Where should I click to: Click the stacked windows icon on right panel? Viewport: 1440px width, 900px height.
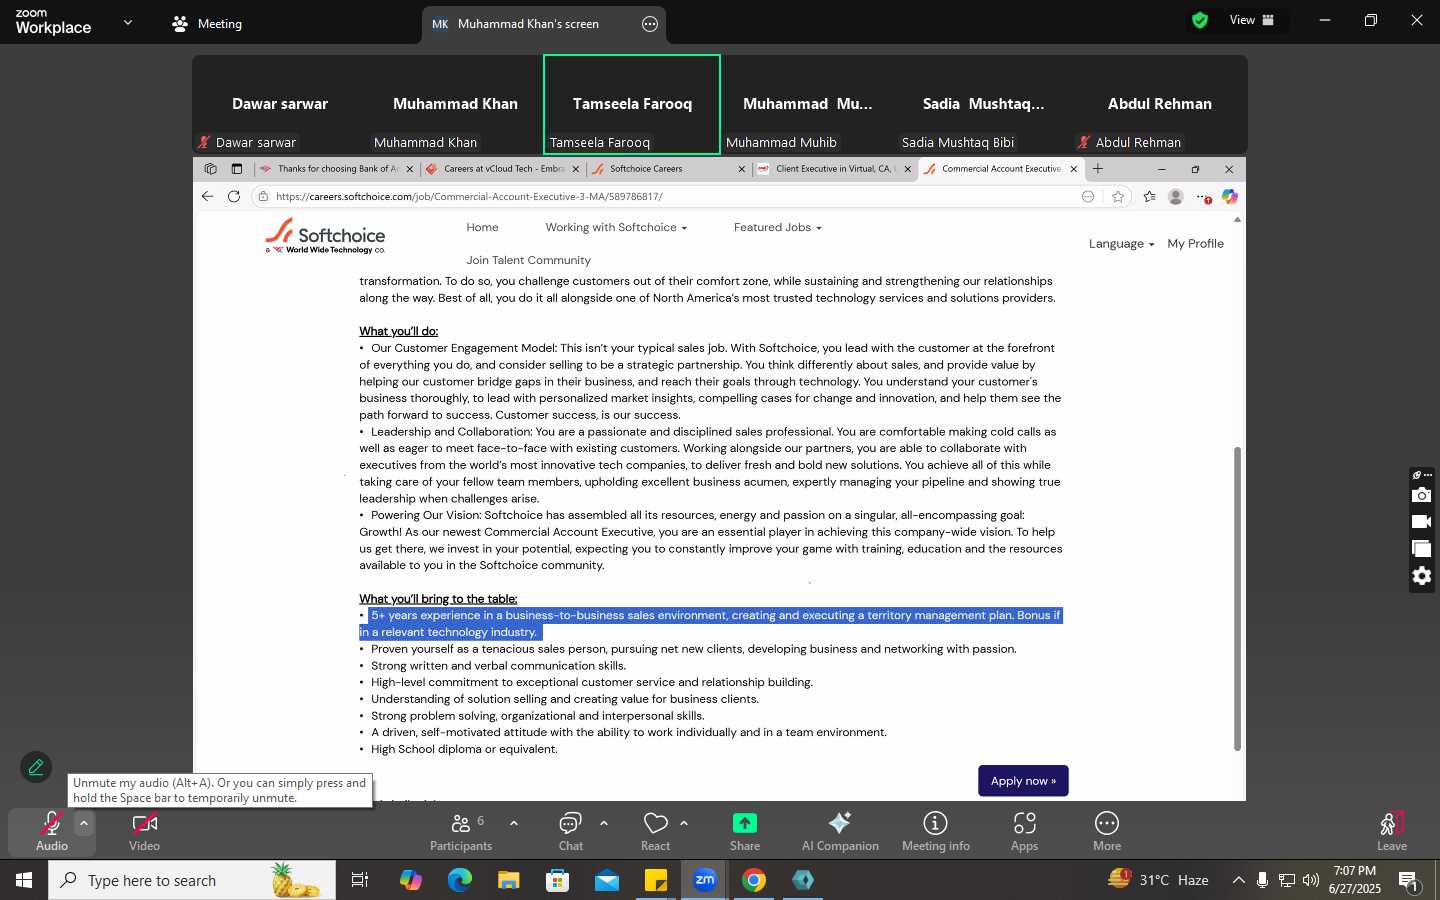coord(1421,549)
